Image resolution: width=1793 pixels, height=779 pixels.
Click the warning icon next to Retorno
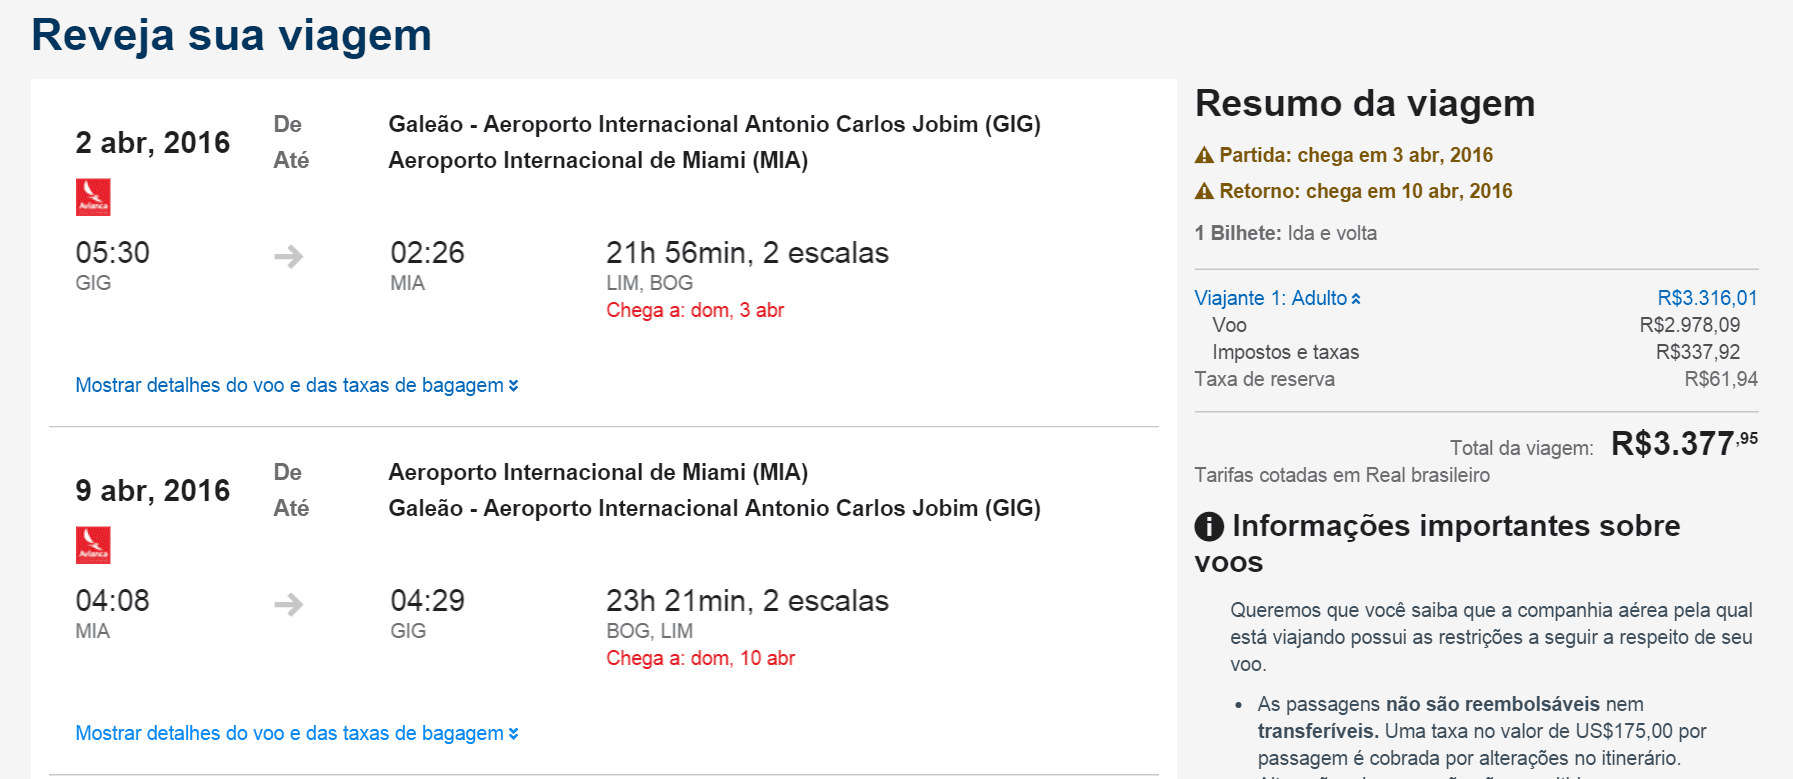click(1204, 191)
